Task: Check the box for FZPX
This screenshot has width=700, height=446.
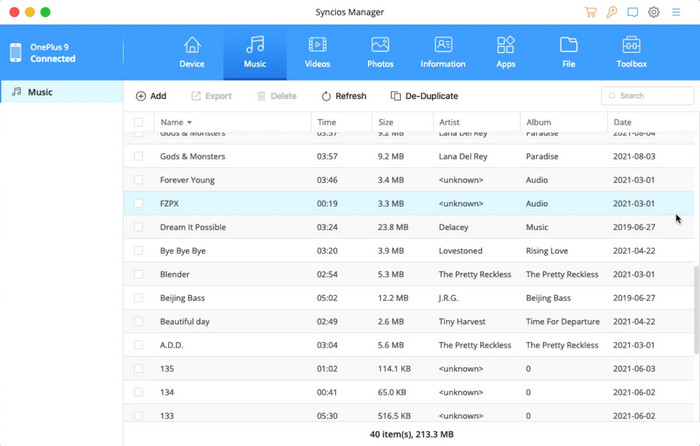Action: (138, 203)
